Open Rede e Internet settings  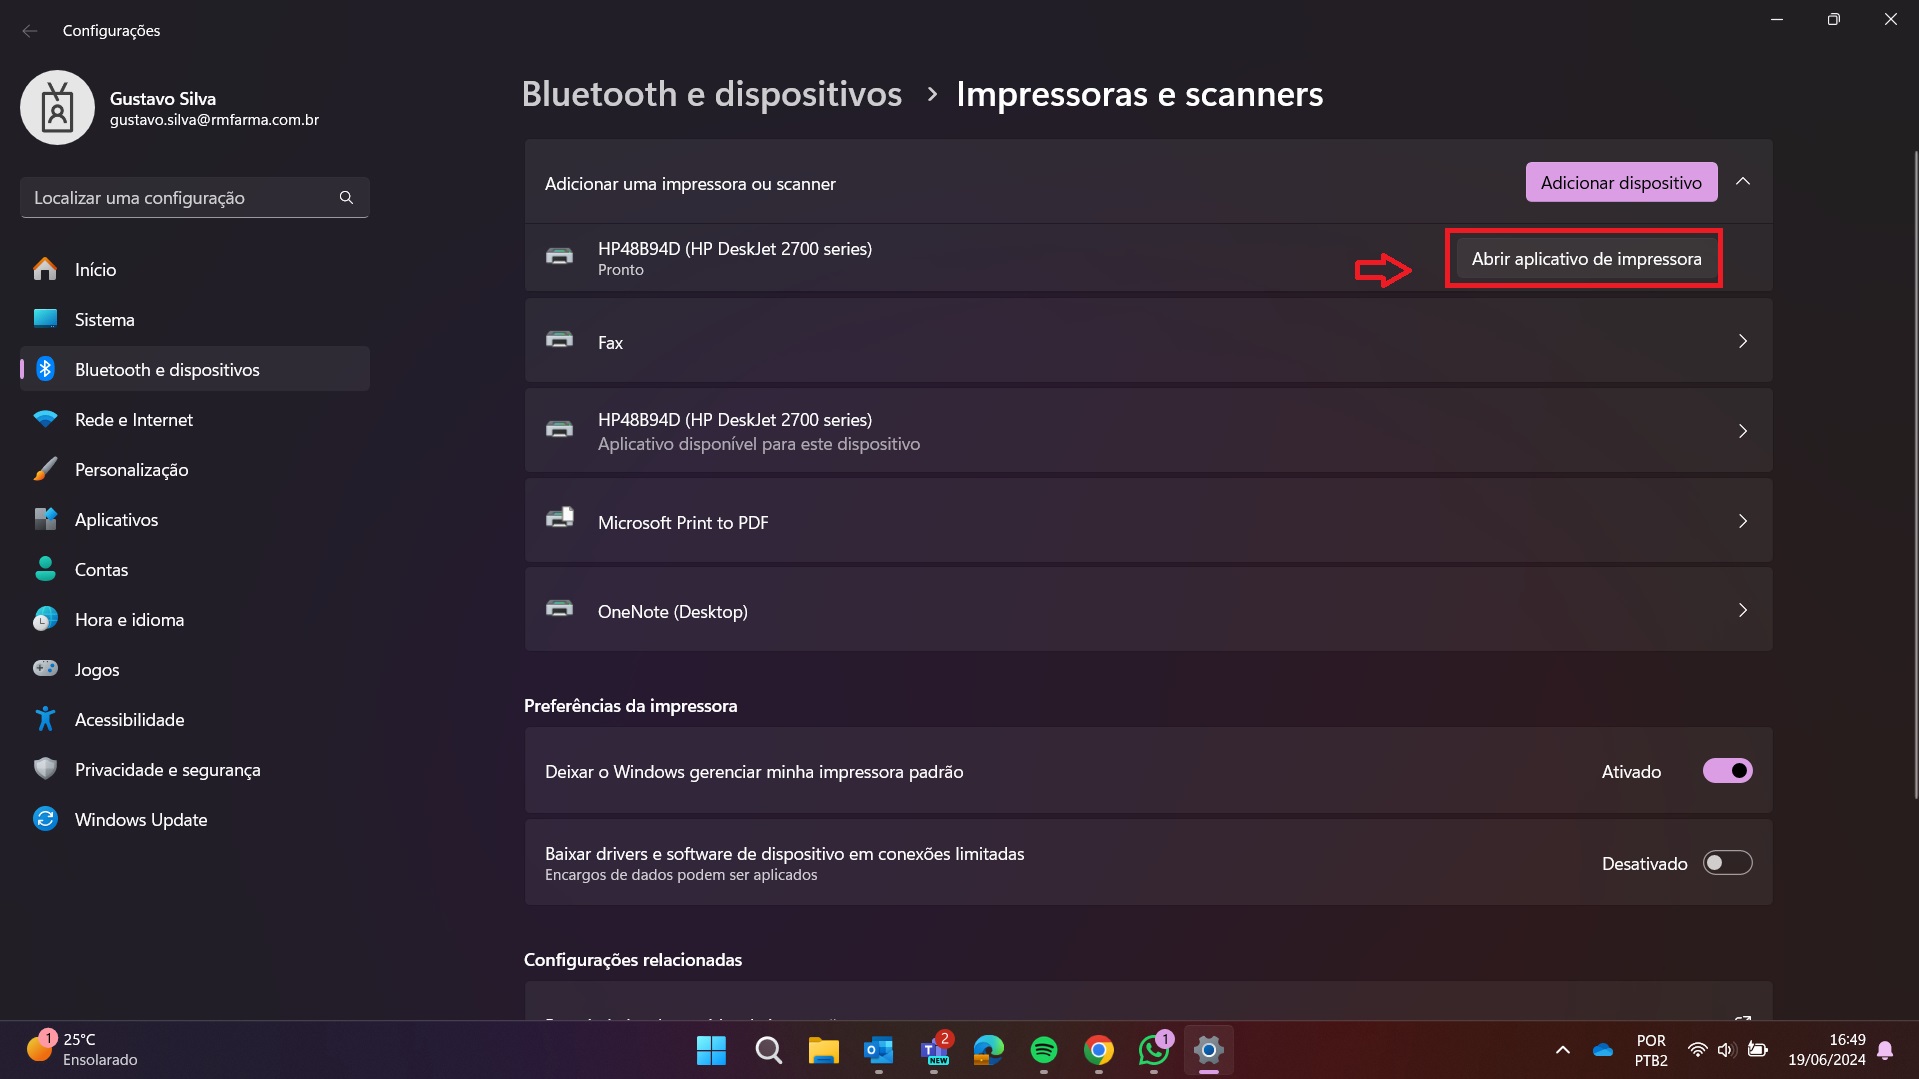pyautogui.click(x=134, y=420)
